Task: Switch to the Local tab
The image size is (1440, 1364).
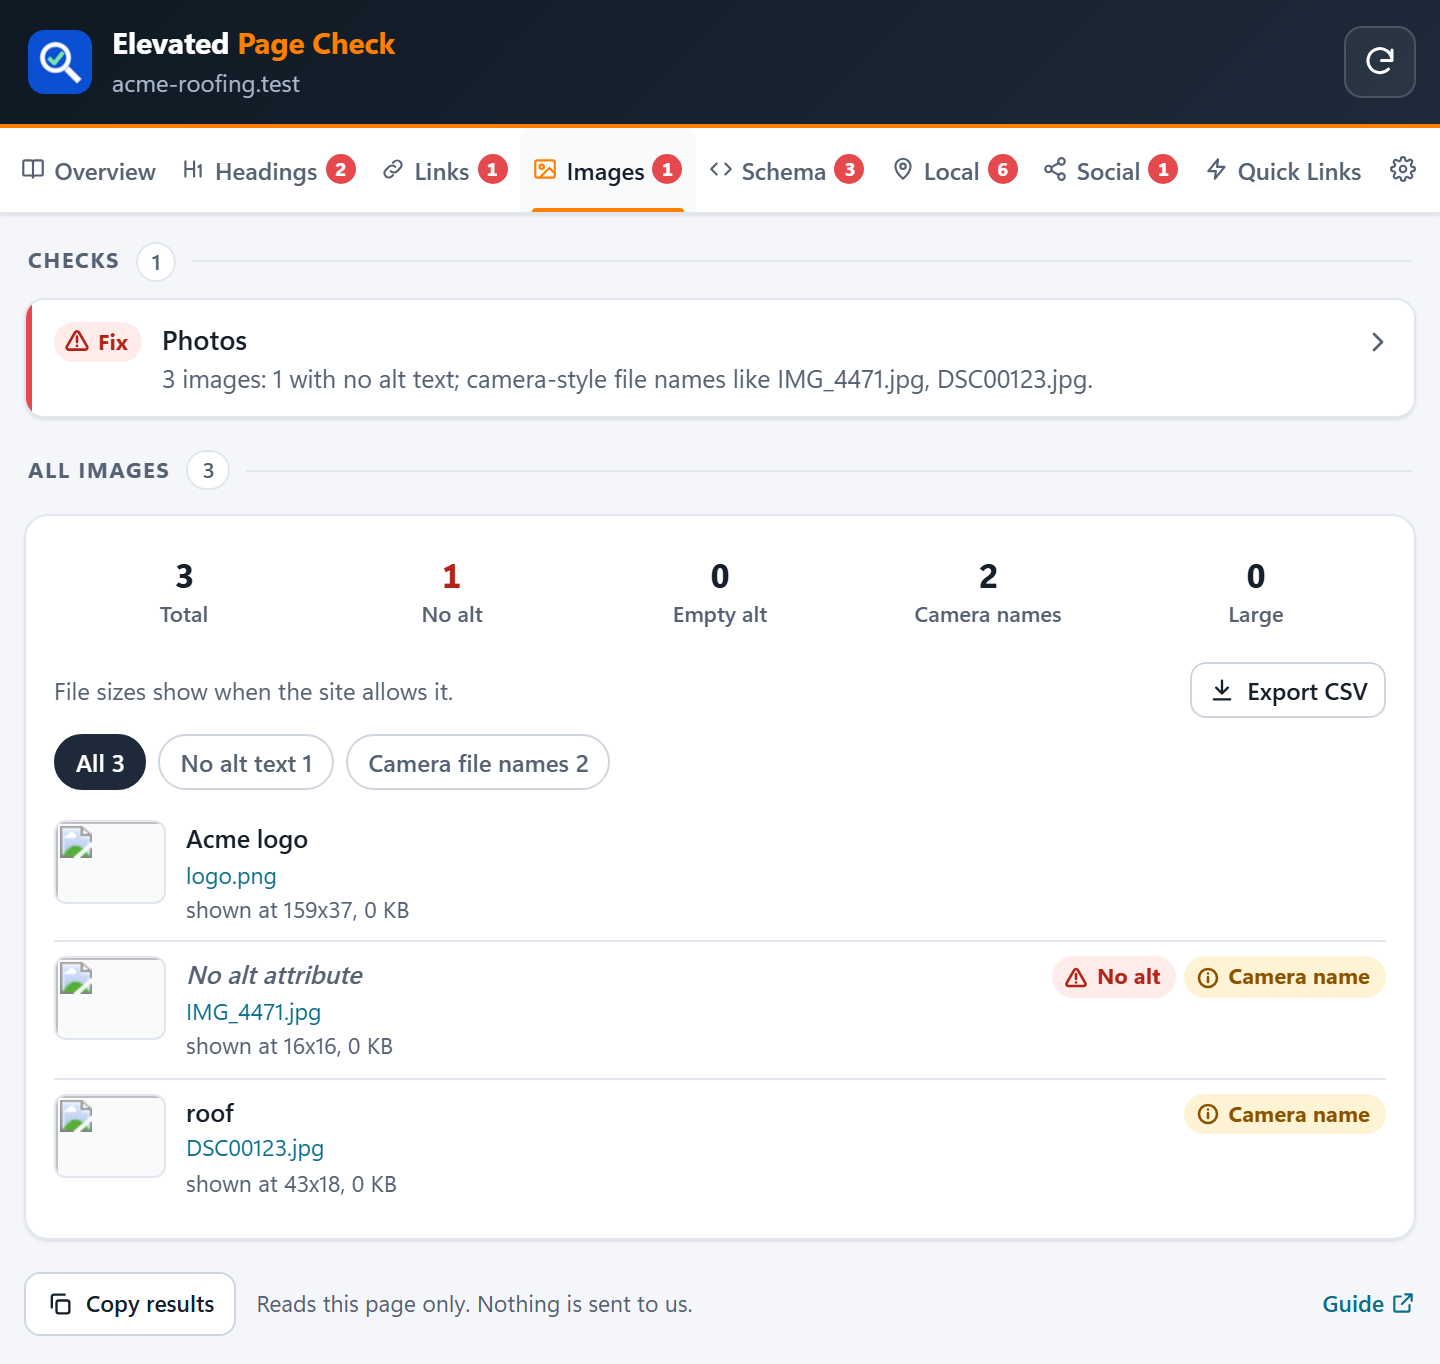Action: pos(955,171)
